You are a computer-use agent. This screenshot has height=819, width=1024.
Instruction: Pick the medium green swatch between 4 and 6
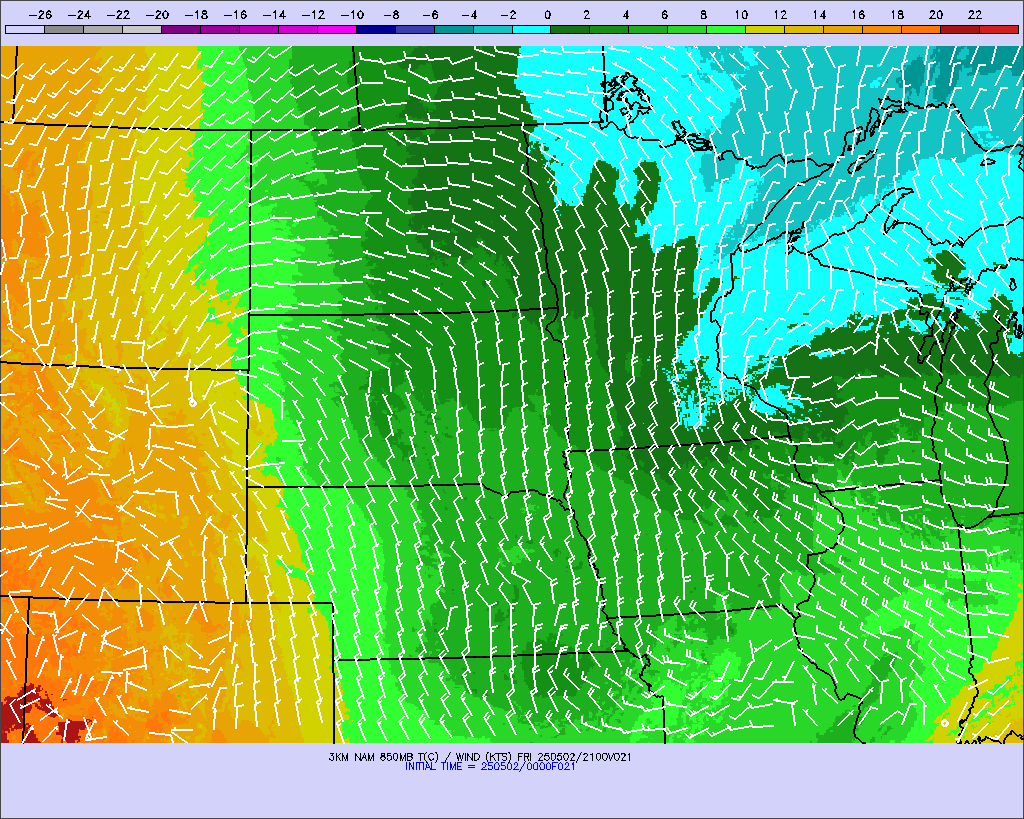(648, 29)
